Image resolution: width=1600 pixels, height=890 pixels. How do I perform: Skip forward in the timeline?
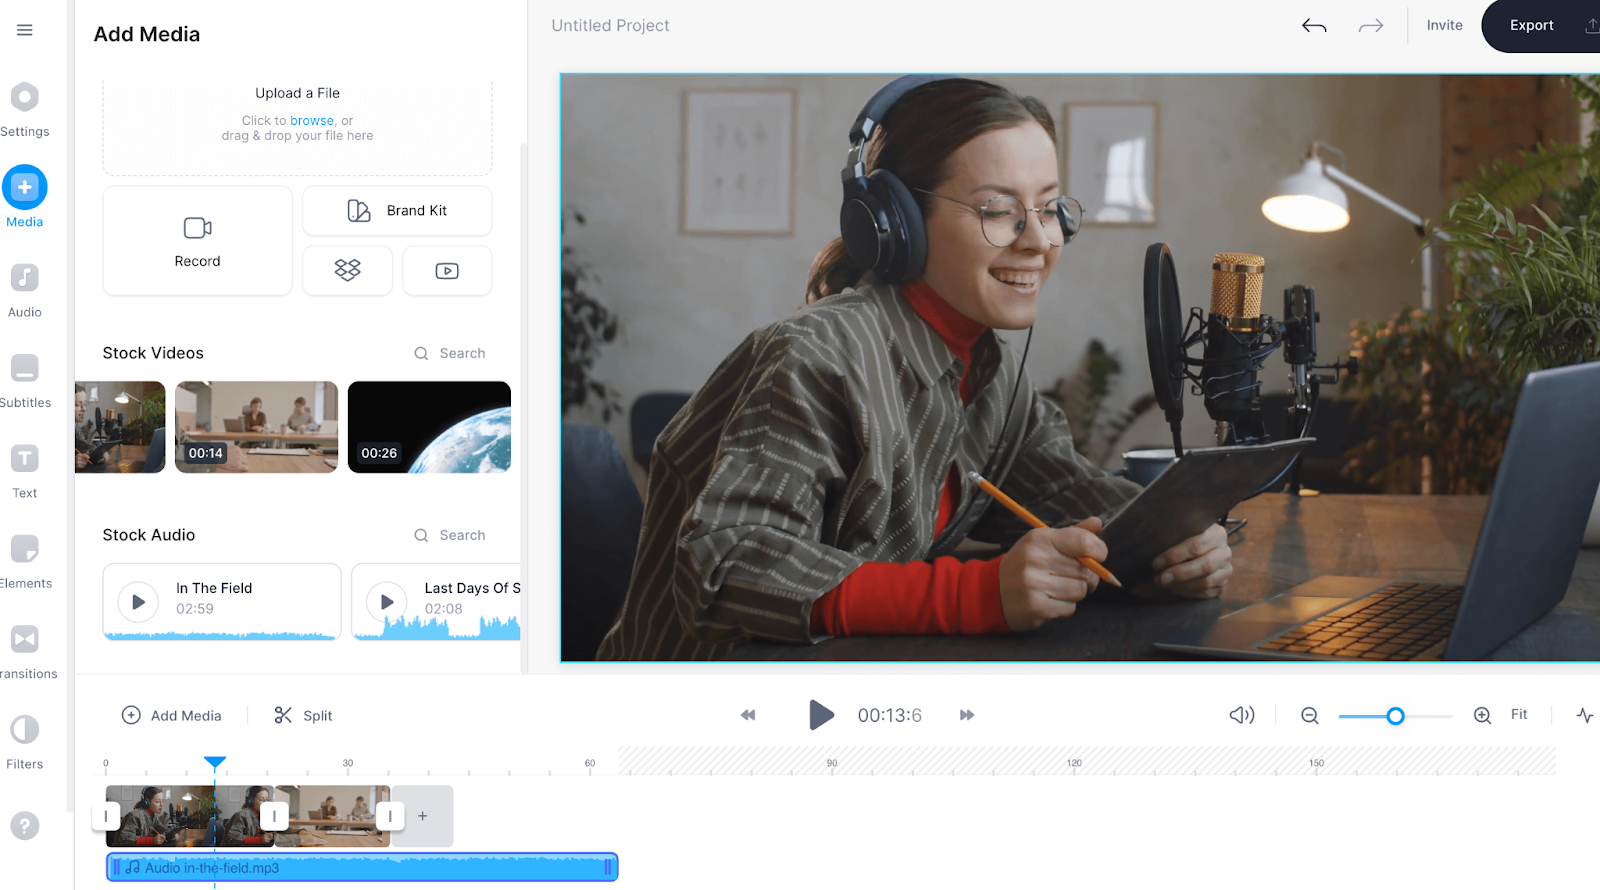[967, 715]
